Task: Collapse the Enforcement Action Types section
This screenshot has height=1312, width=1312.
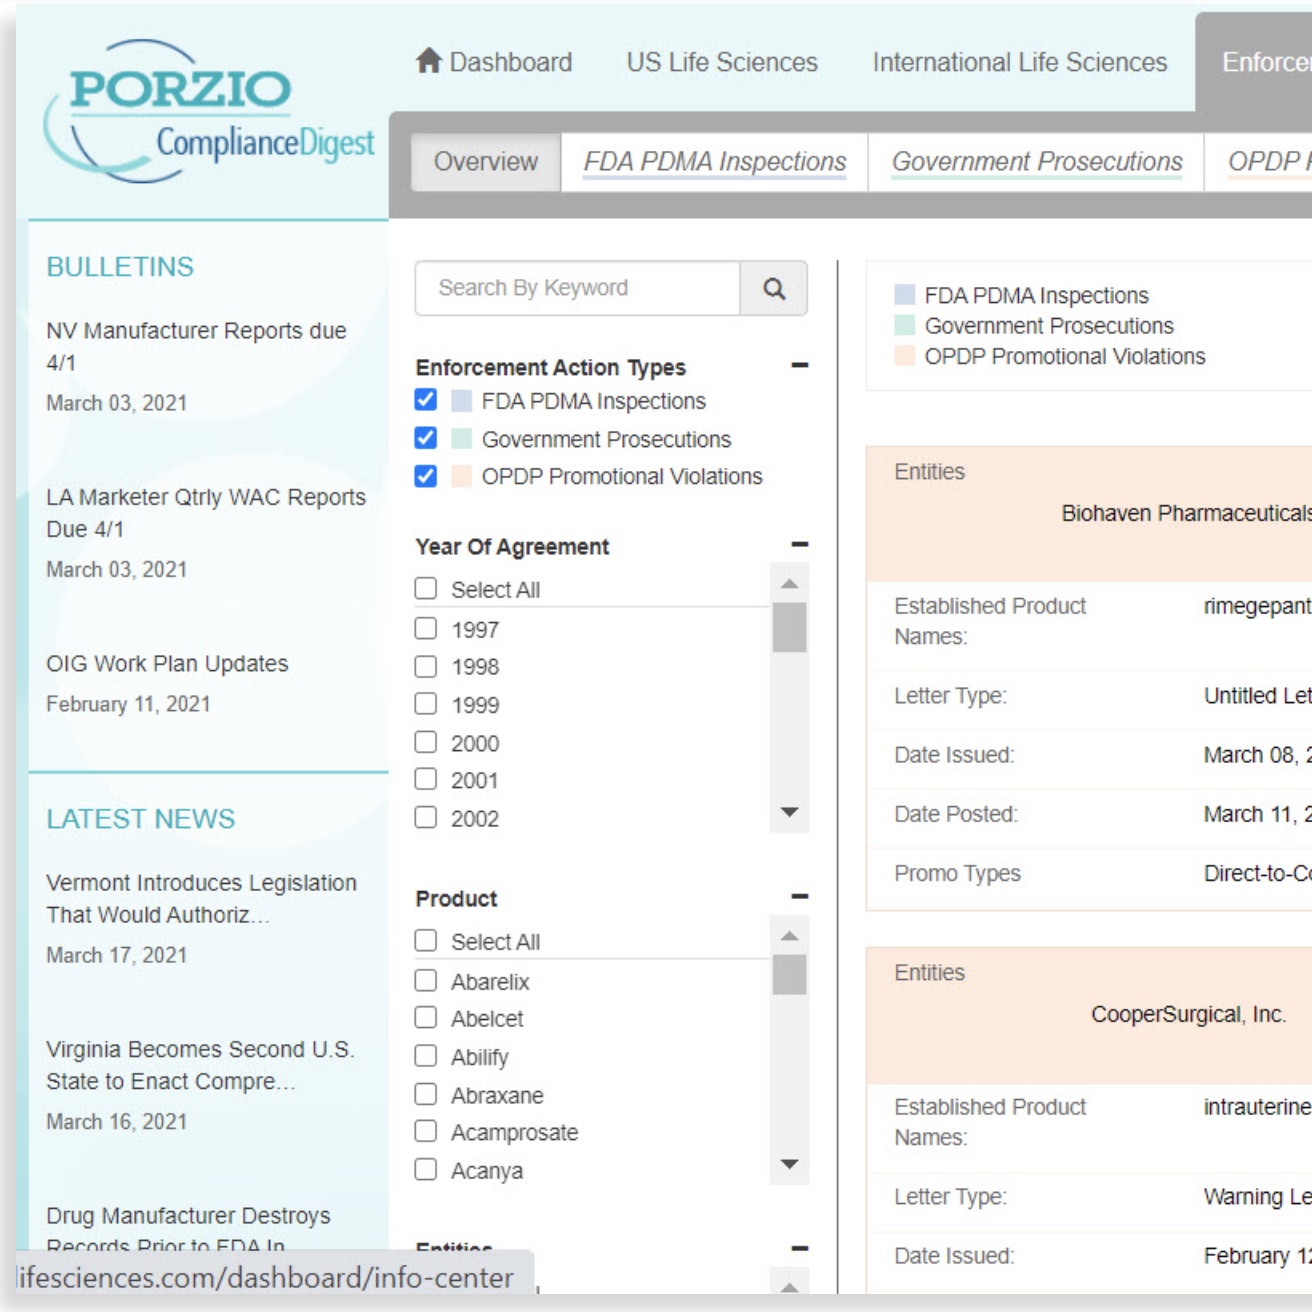Action: point(799,366)
